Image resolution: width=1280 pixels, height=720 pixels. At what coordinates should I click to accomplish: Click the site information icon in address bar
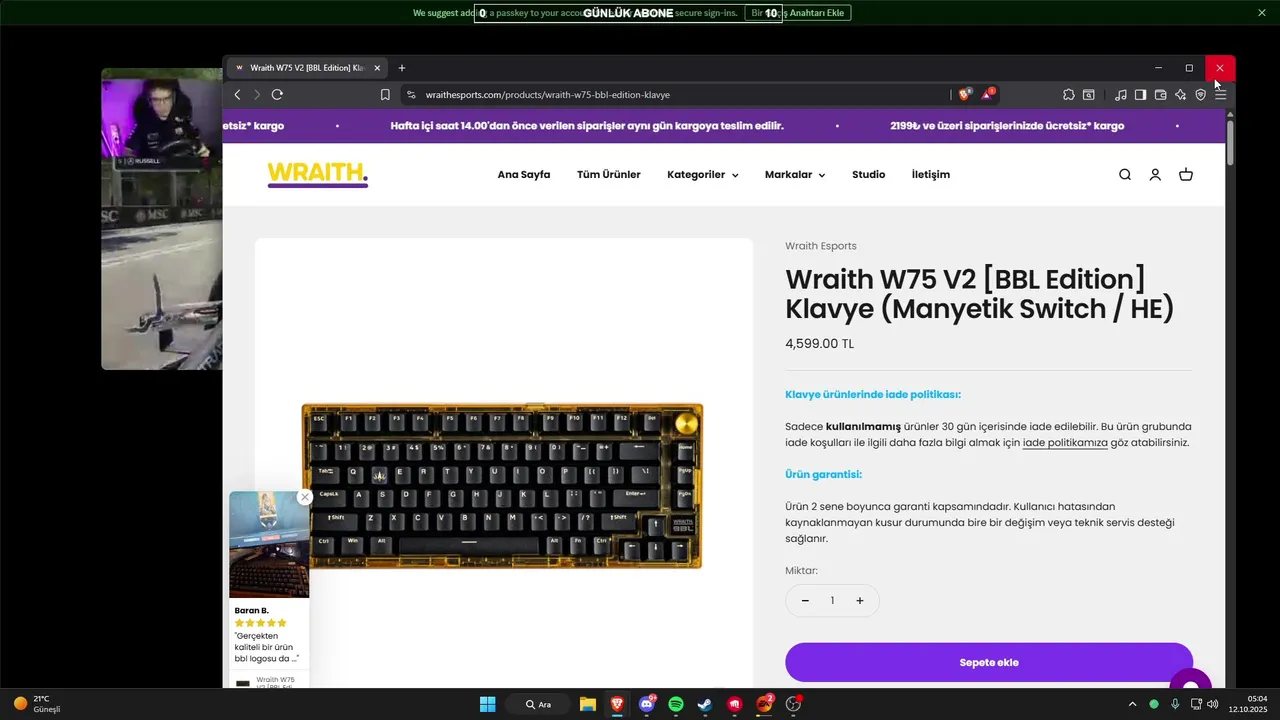click(x=410, y=95)
